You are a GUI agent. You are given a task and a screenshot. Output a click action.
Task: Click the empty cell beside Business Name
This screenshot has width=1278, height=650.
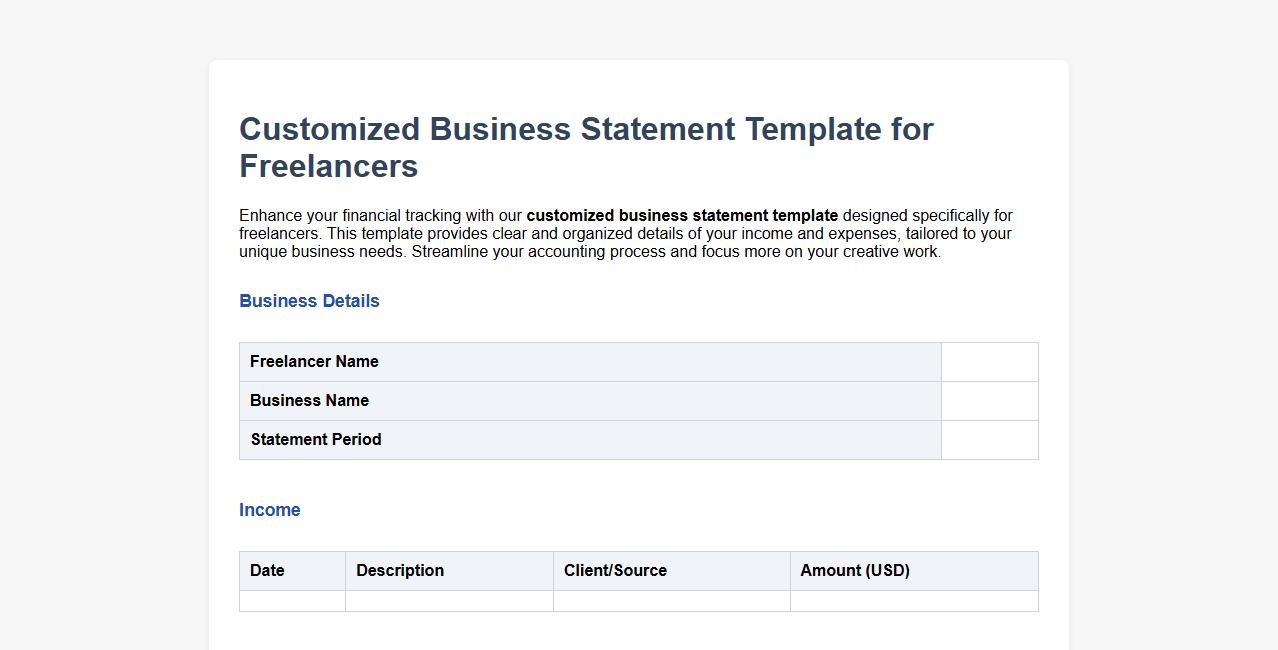coord(989,400)
